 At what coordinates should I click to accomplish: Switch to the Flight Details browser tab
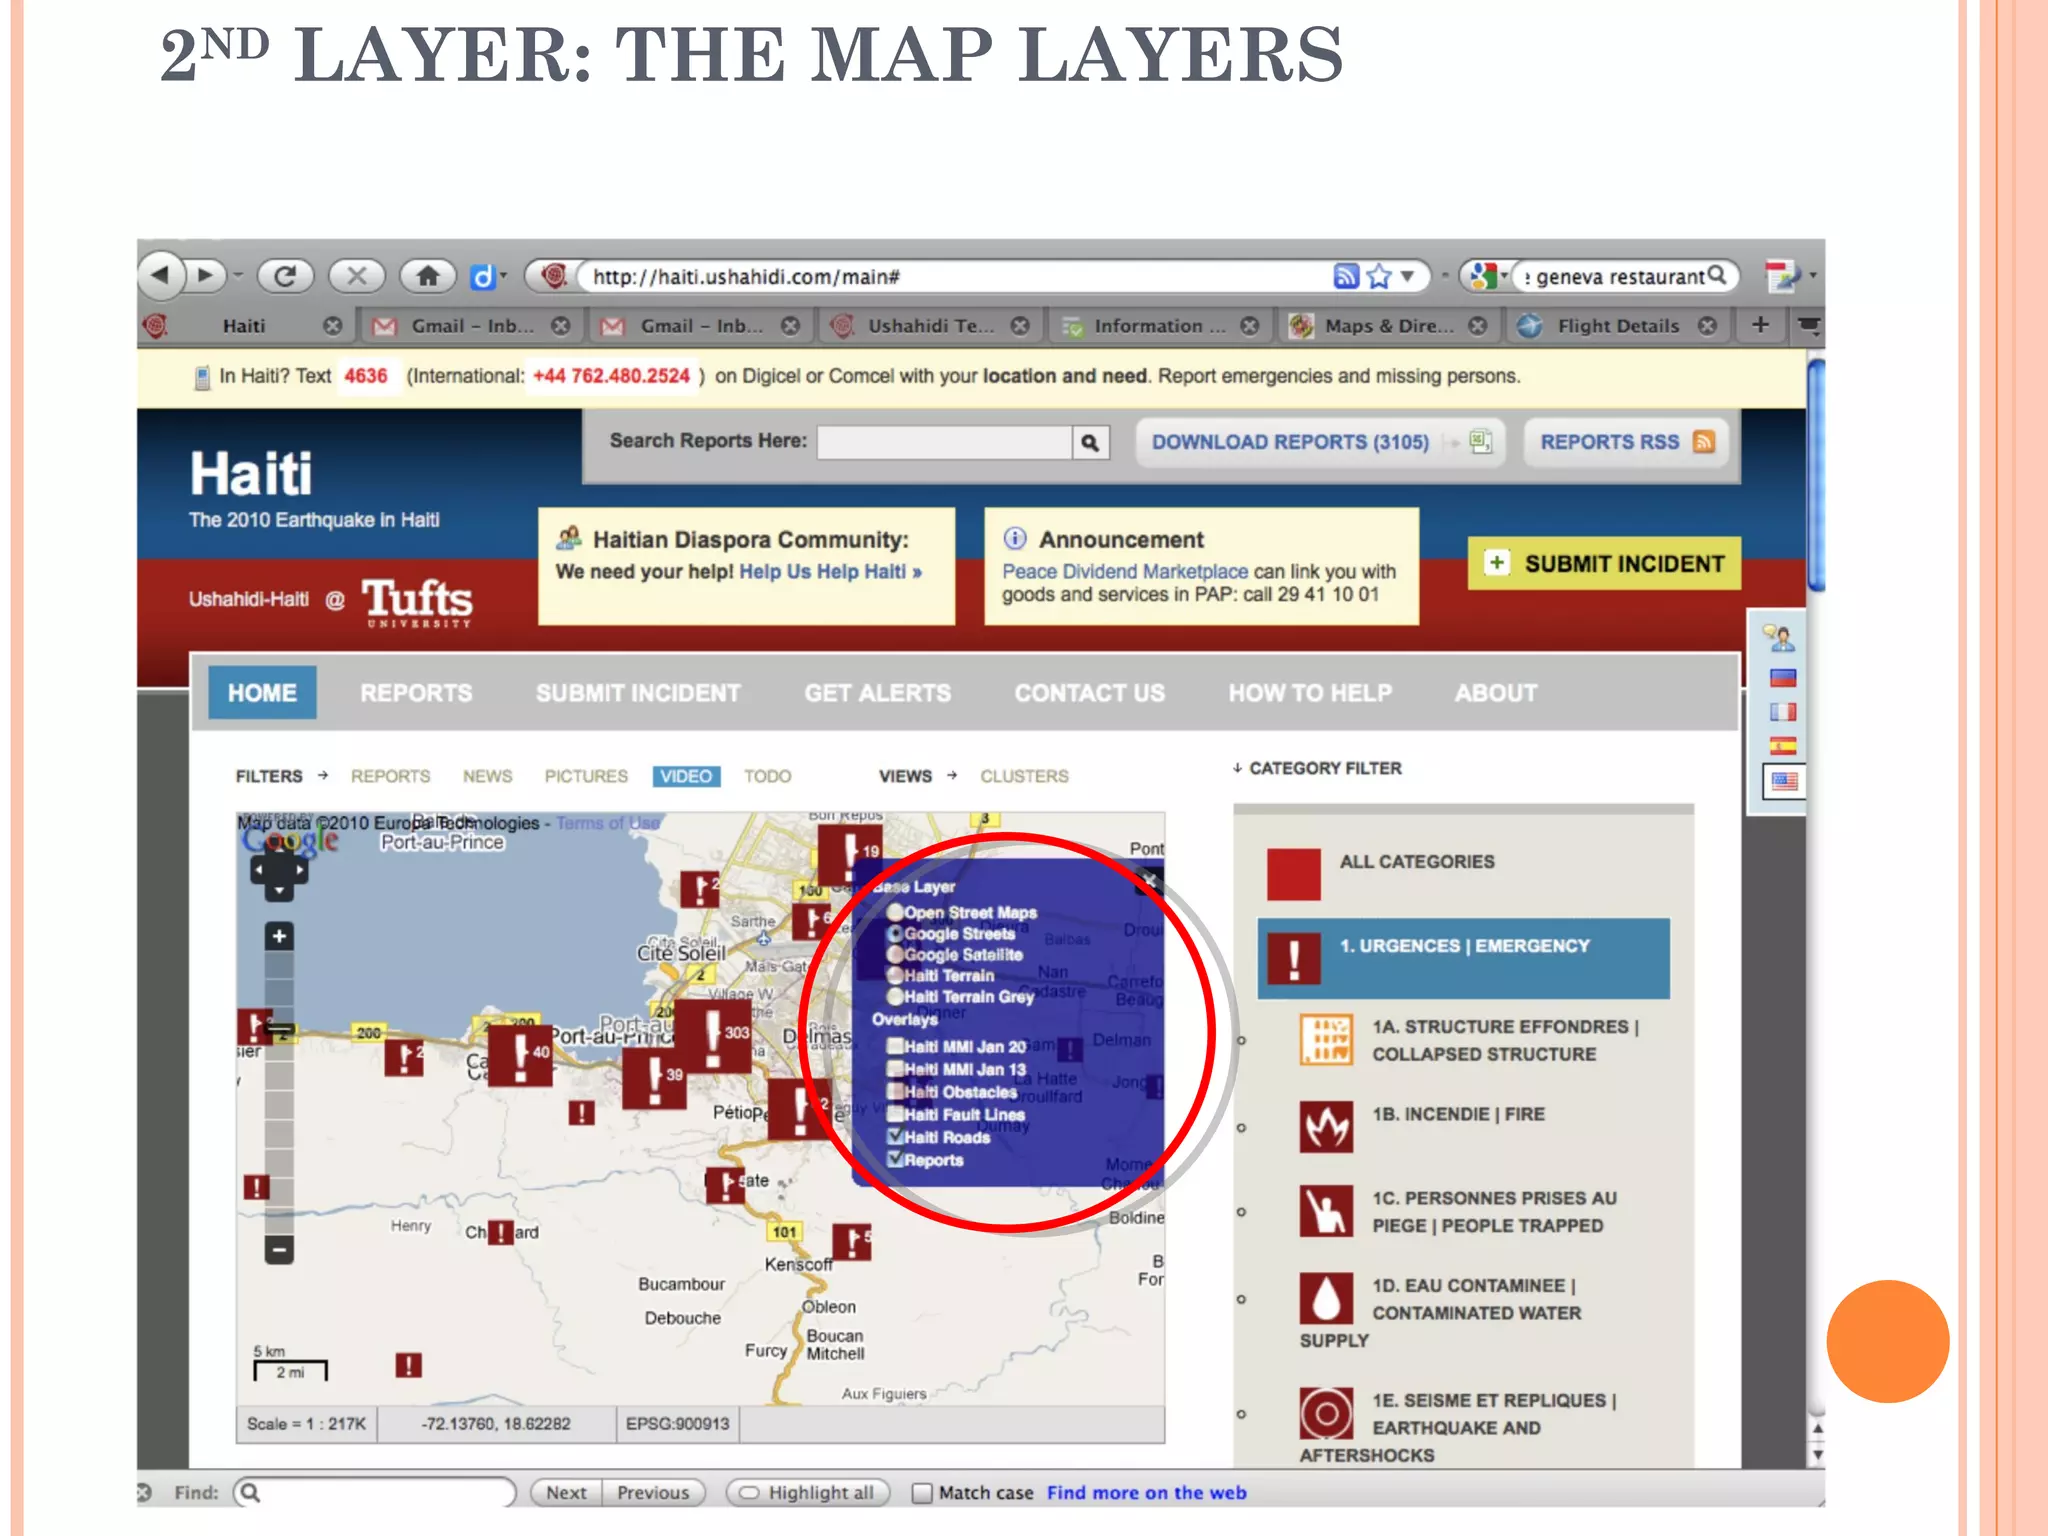(x=1618, y=326)
